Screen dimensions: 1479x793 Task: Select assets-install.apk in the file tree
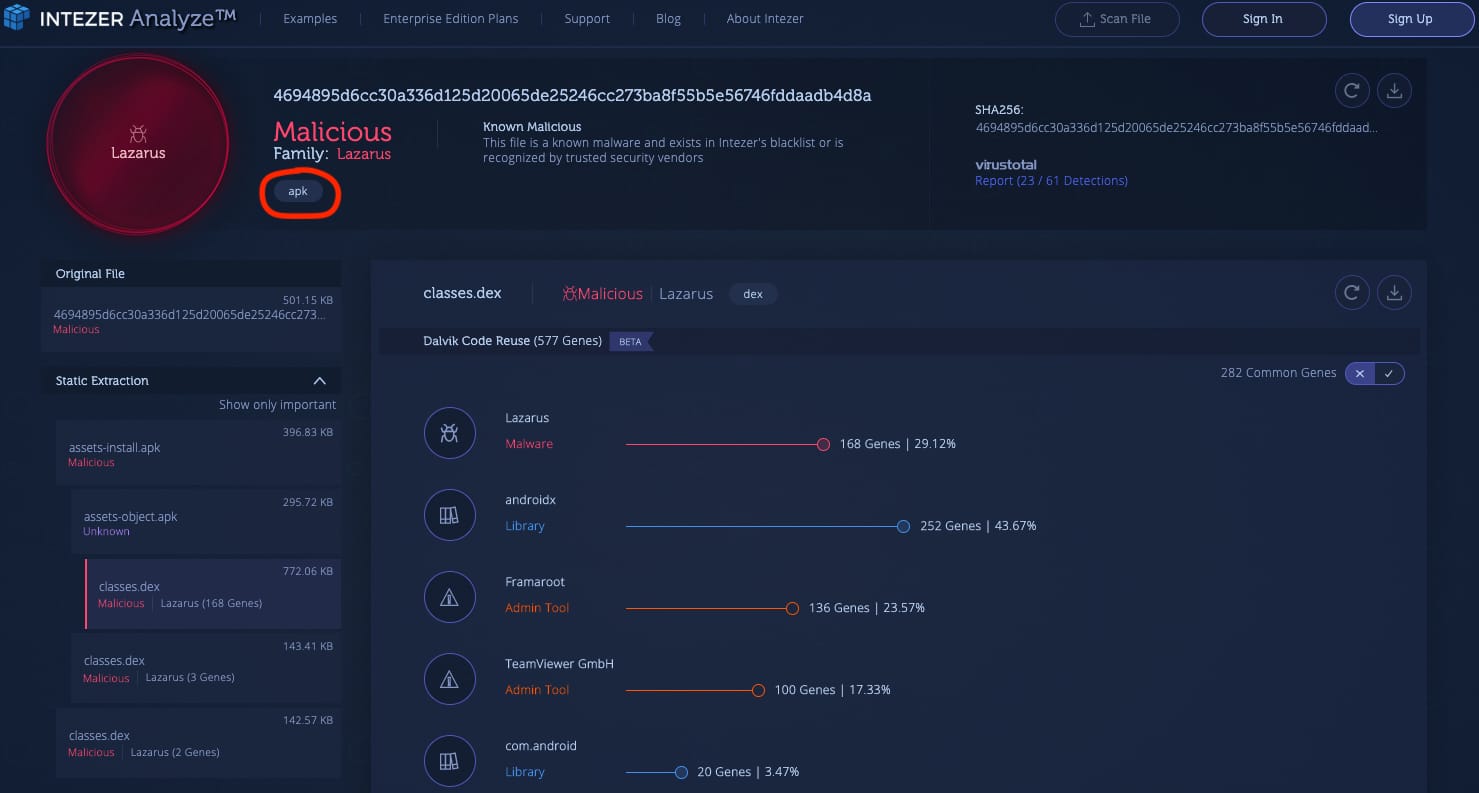click(199, 452)
